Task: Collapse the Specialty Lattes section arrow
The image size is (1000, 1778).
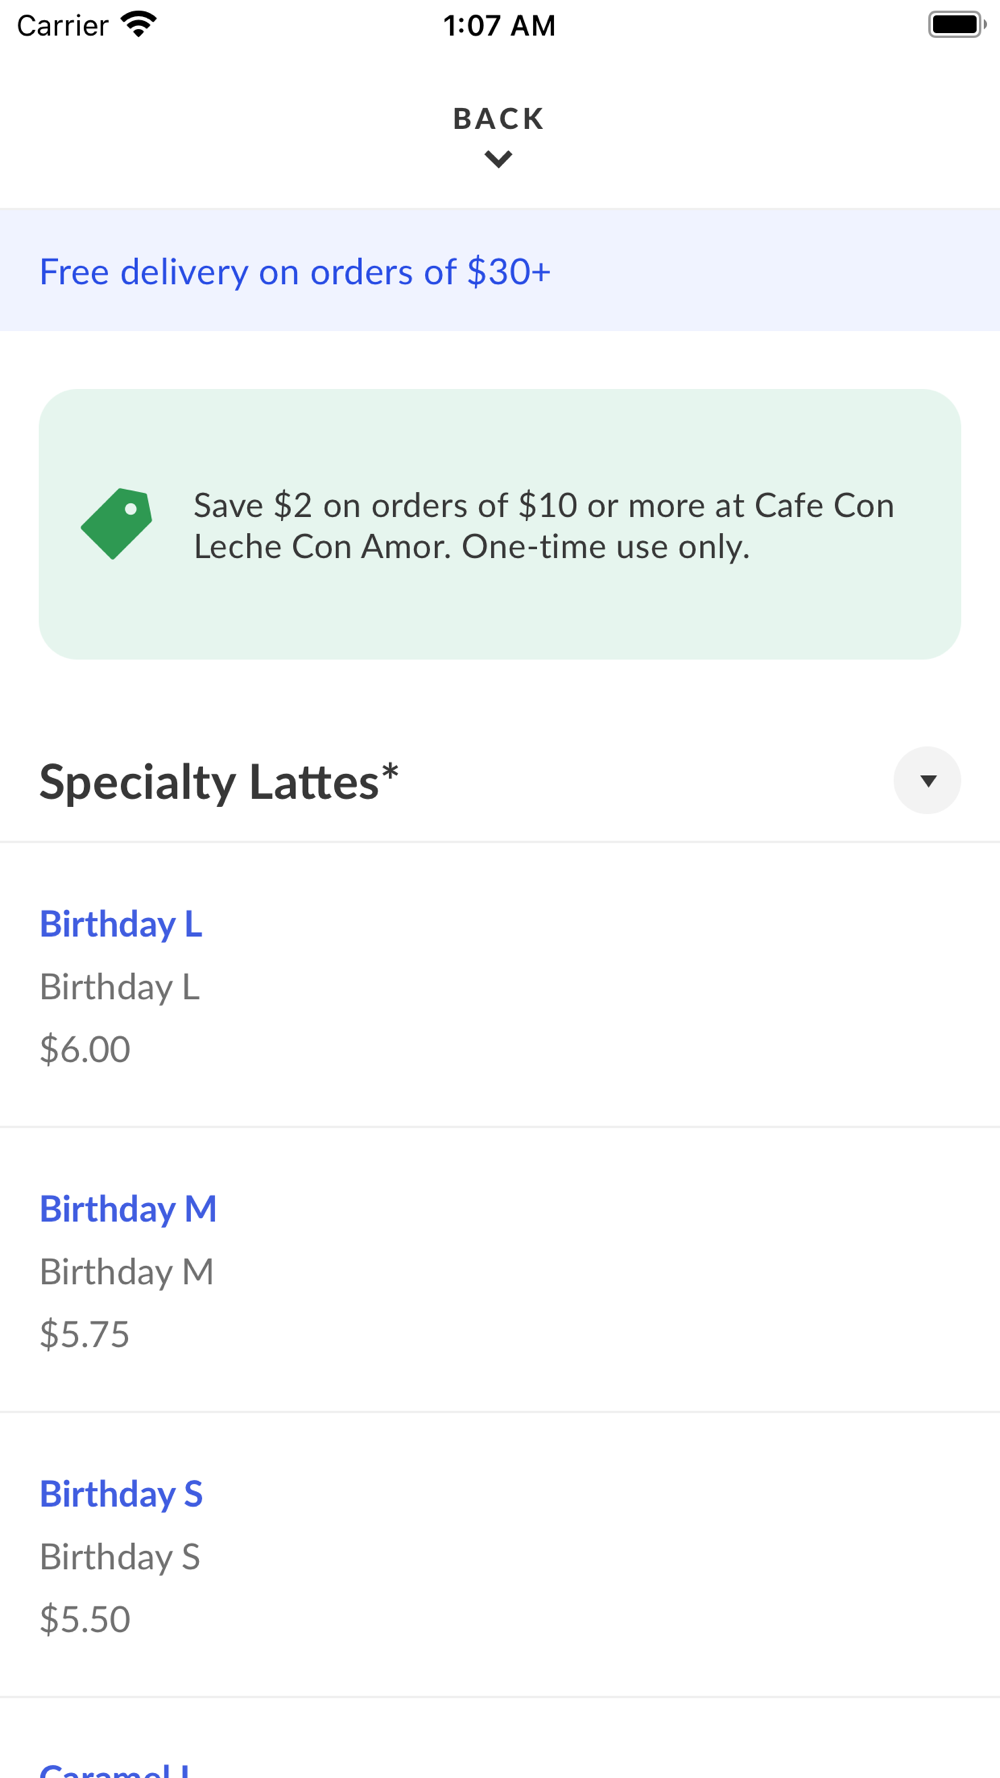Action: (927, 780)
